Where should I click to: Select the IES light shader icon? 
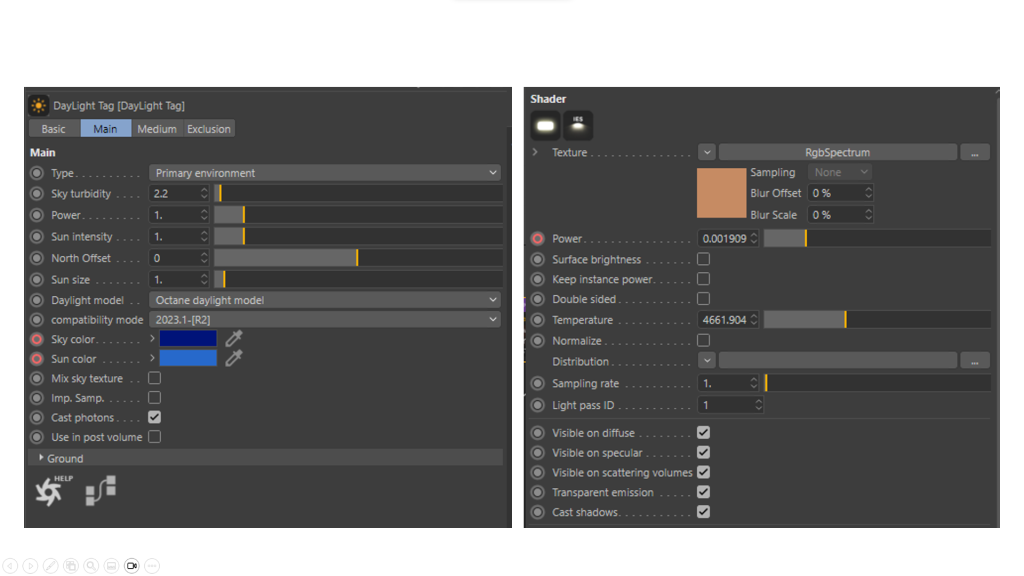(x=578, y=125)
